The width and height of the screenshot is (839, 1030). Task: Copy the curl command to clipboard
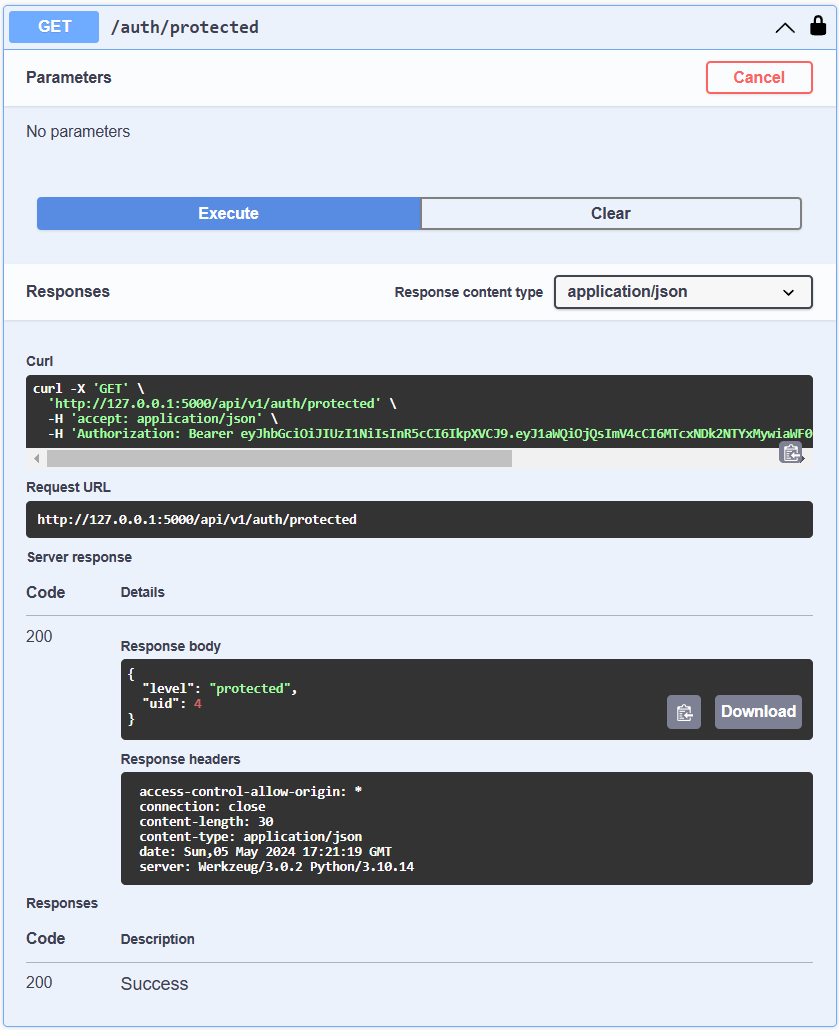click(791, 453)
